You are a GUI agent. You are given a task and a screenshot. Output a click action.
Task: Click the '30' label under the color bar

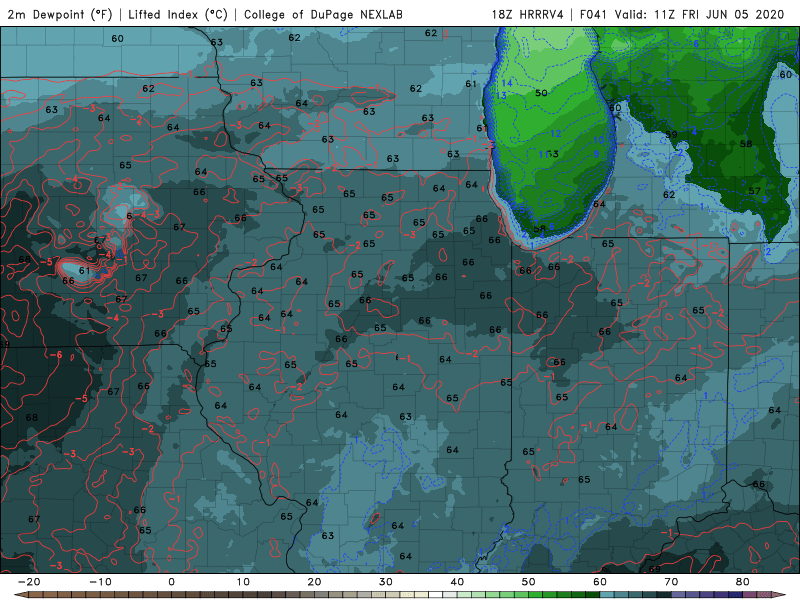386,582
